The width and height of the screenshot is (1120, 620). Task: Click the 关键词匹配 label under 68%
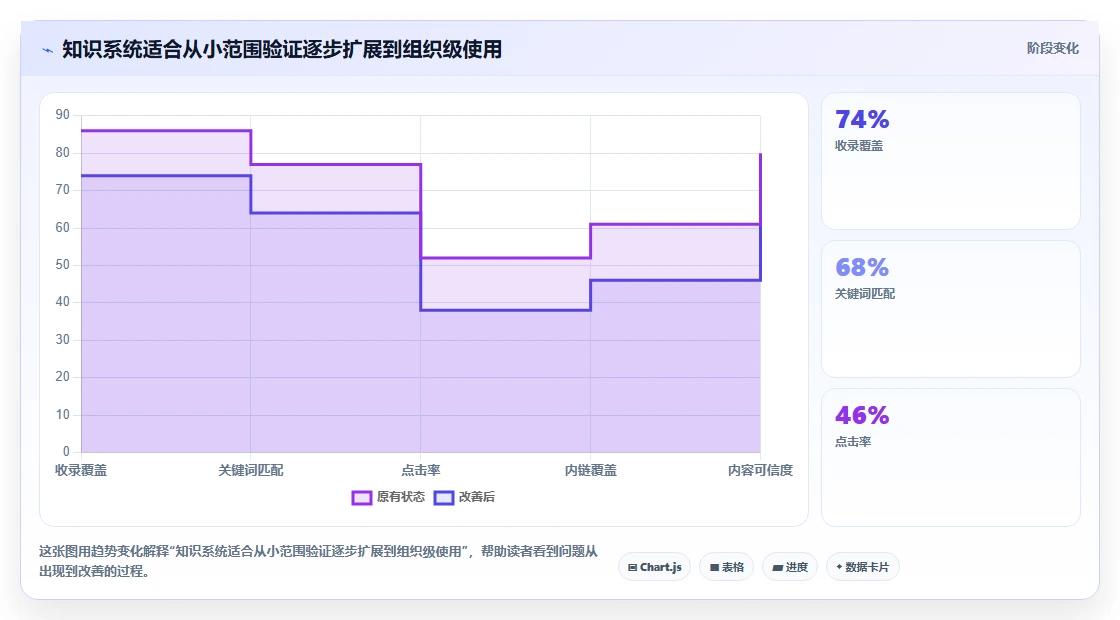865,294
